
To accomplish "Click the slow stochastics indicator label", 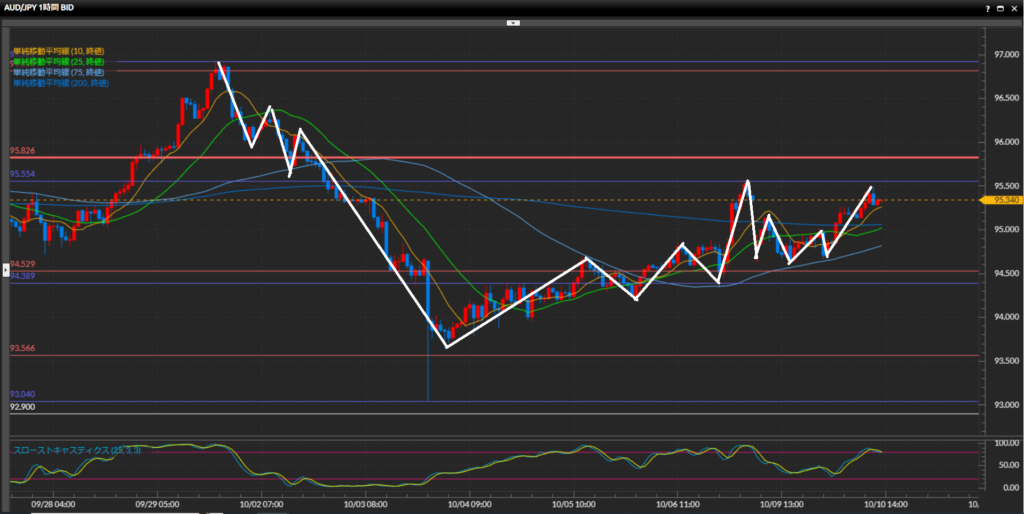I will pyautogui.click(x=76, y=451).
